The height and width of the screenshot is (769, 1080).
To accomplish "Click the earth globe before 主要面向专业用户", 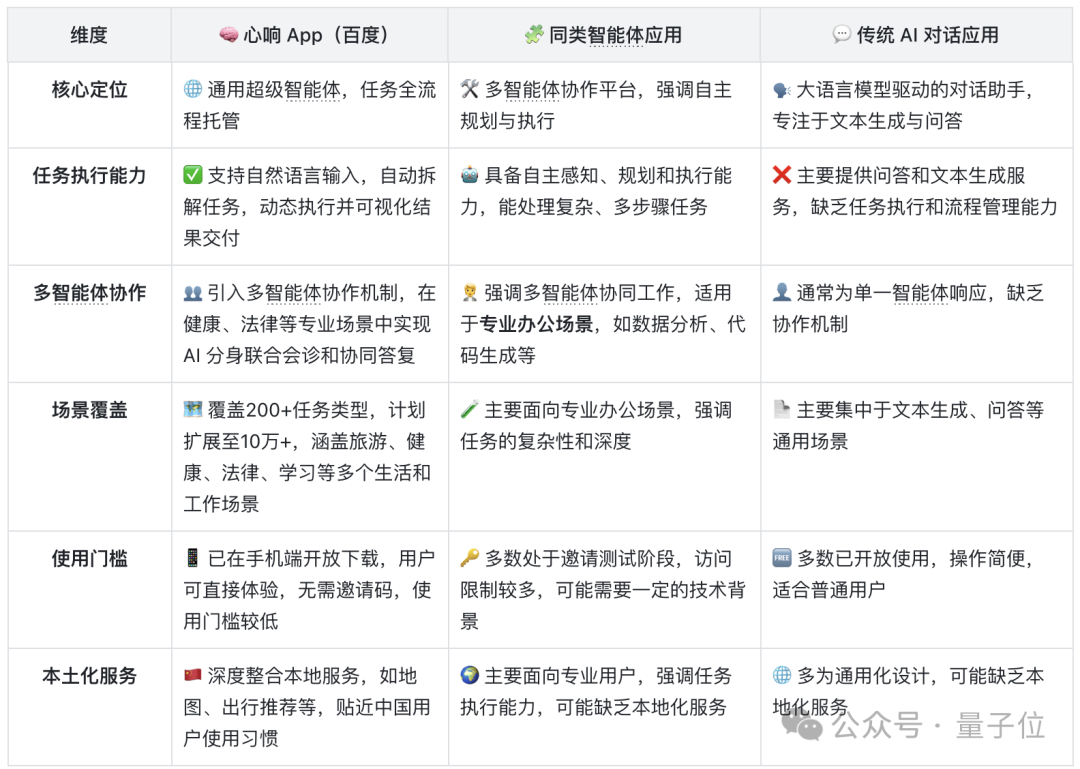I will [470, 675].
